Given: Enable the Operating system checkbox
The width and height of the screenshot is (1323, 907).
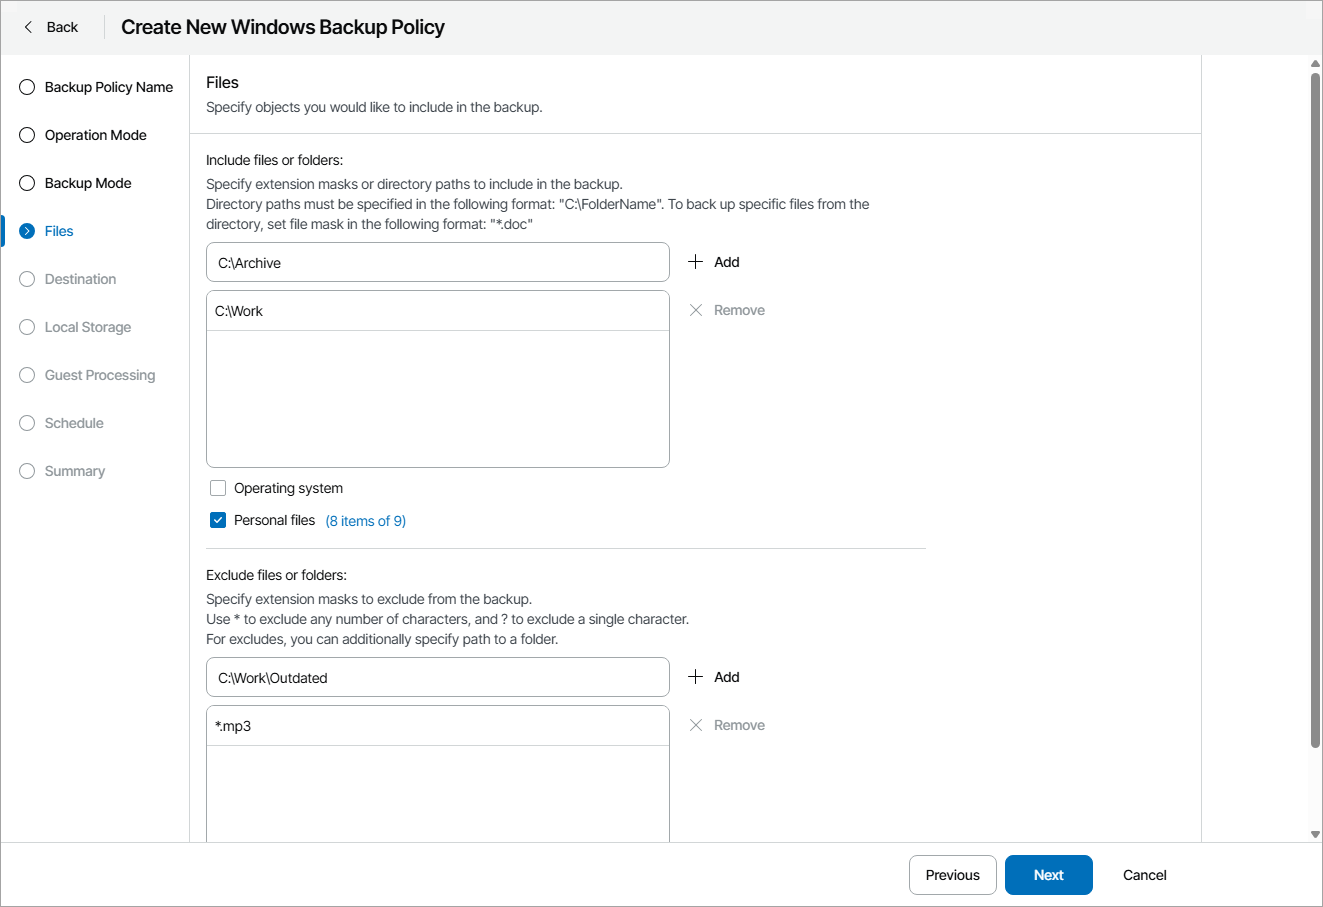Looking at the screenshot, I should pos(218,488).
